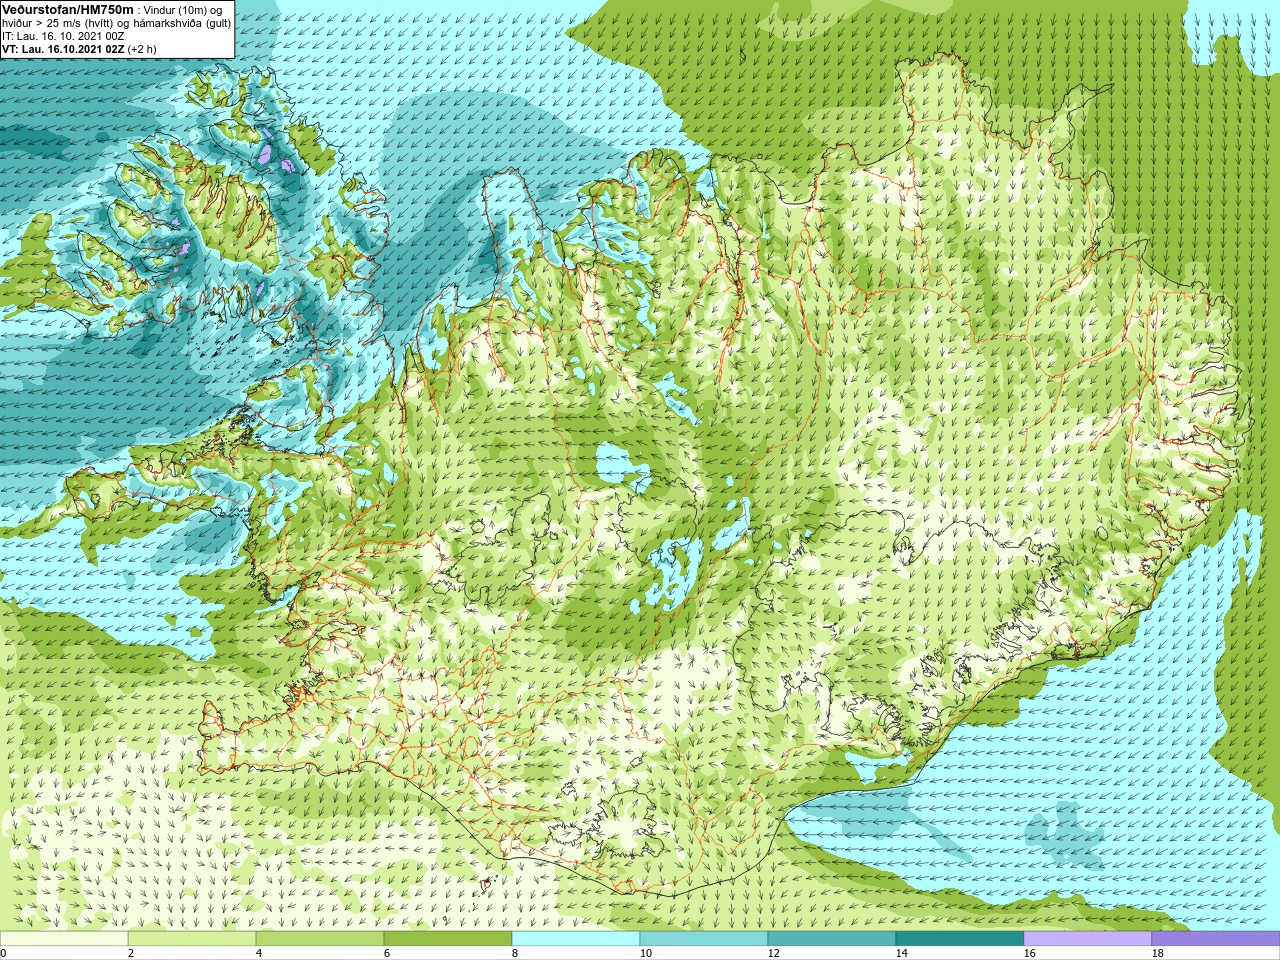Click the 'hviður > 25 m/s (hvítt)' description line
This screenshot has width=1280, height=960.
(x=117, y=23)
